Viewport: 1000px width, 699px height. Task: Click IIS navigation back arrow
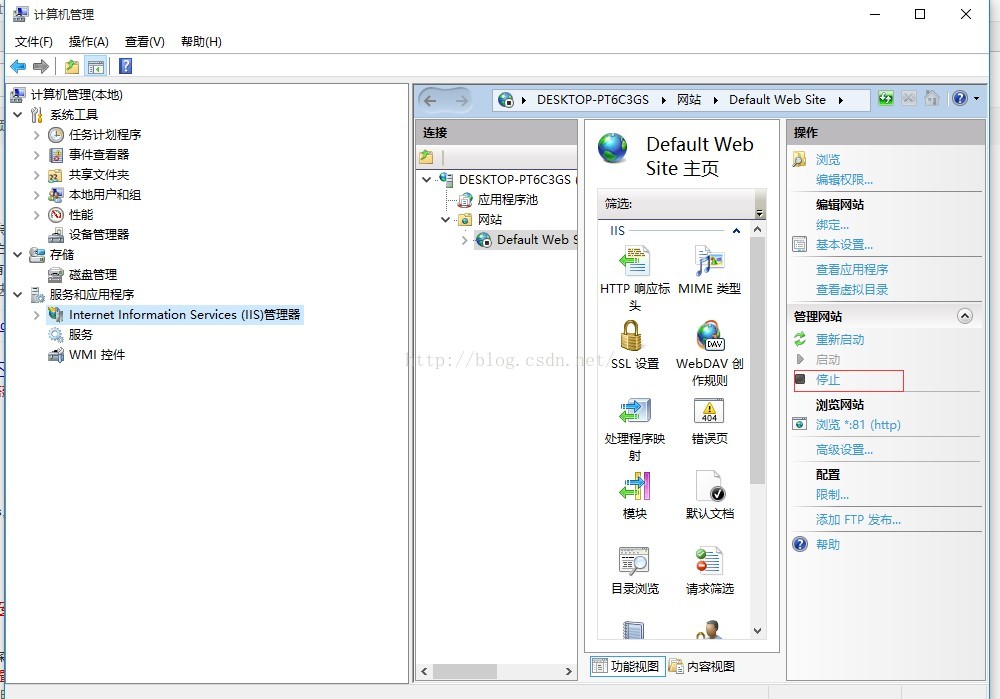(430, 100)
